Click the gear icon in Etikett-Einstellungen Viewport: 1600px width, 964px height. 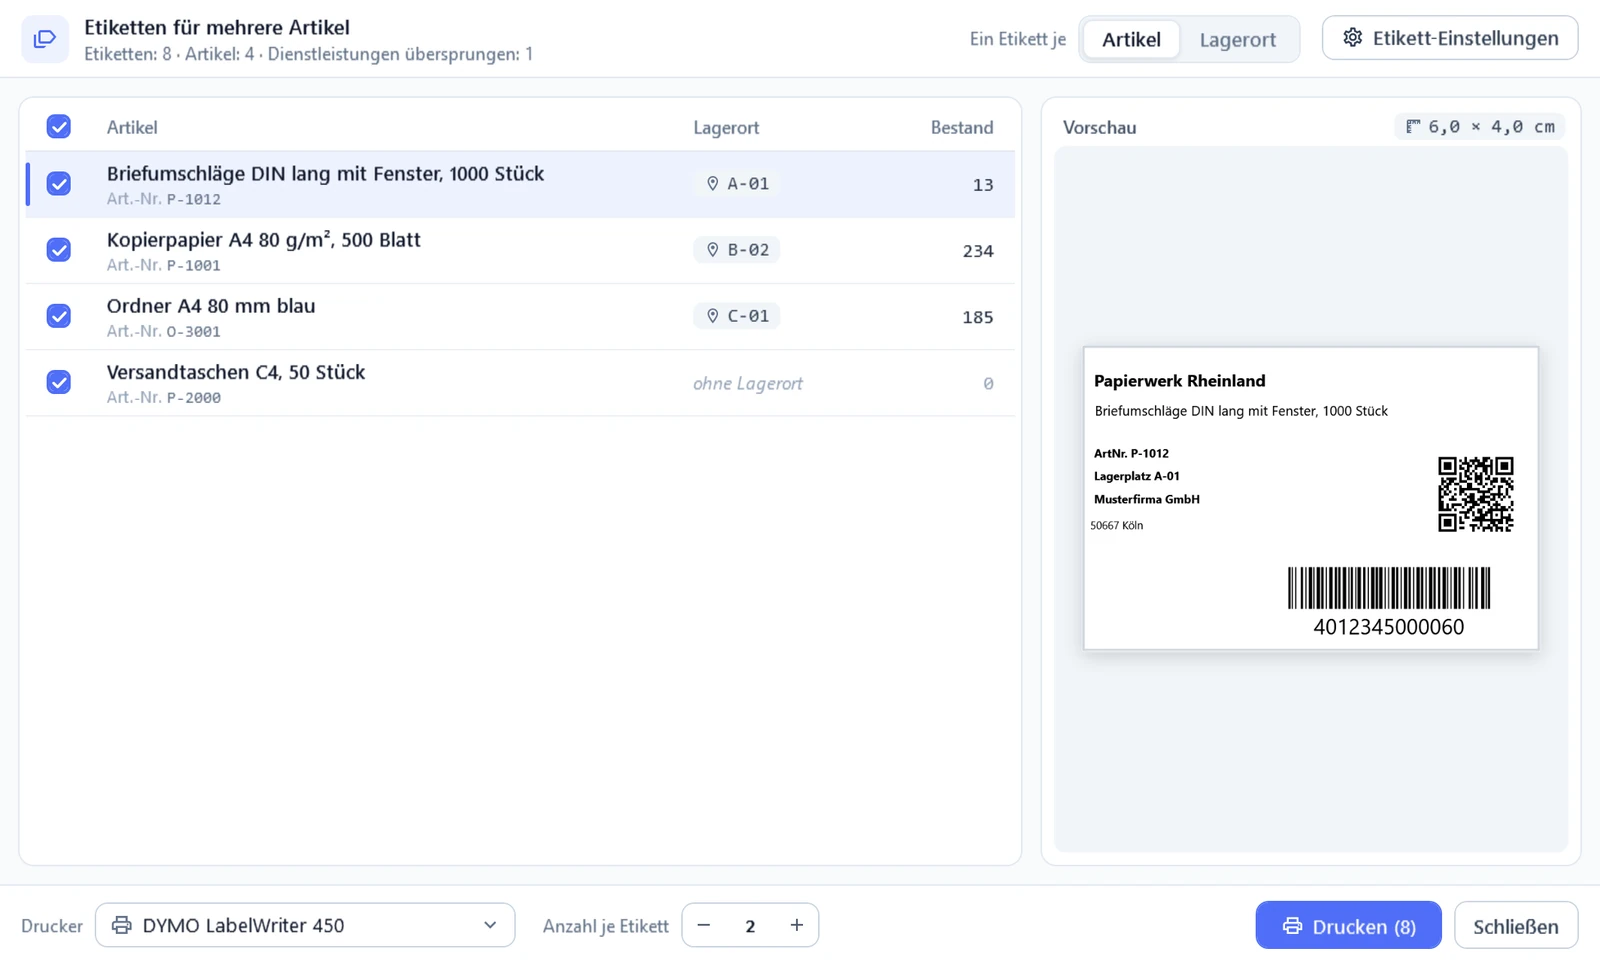coord(1352,38)
